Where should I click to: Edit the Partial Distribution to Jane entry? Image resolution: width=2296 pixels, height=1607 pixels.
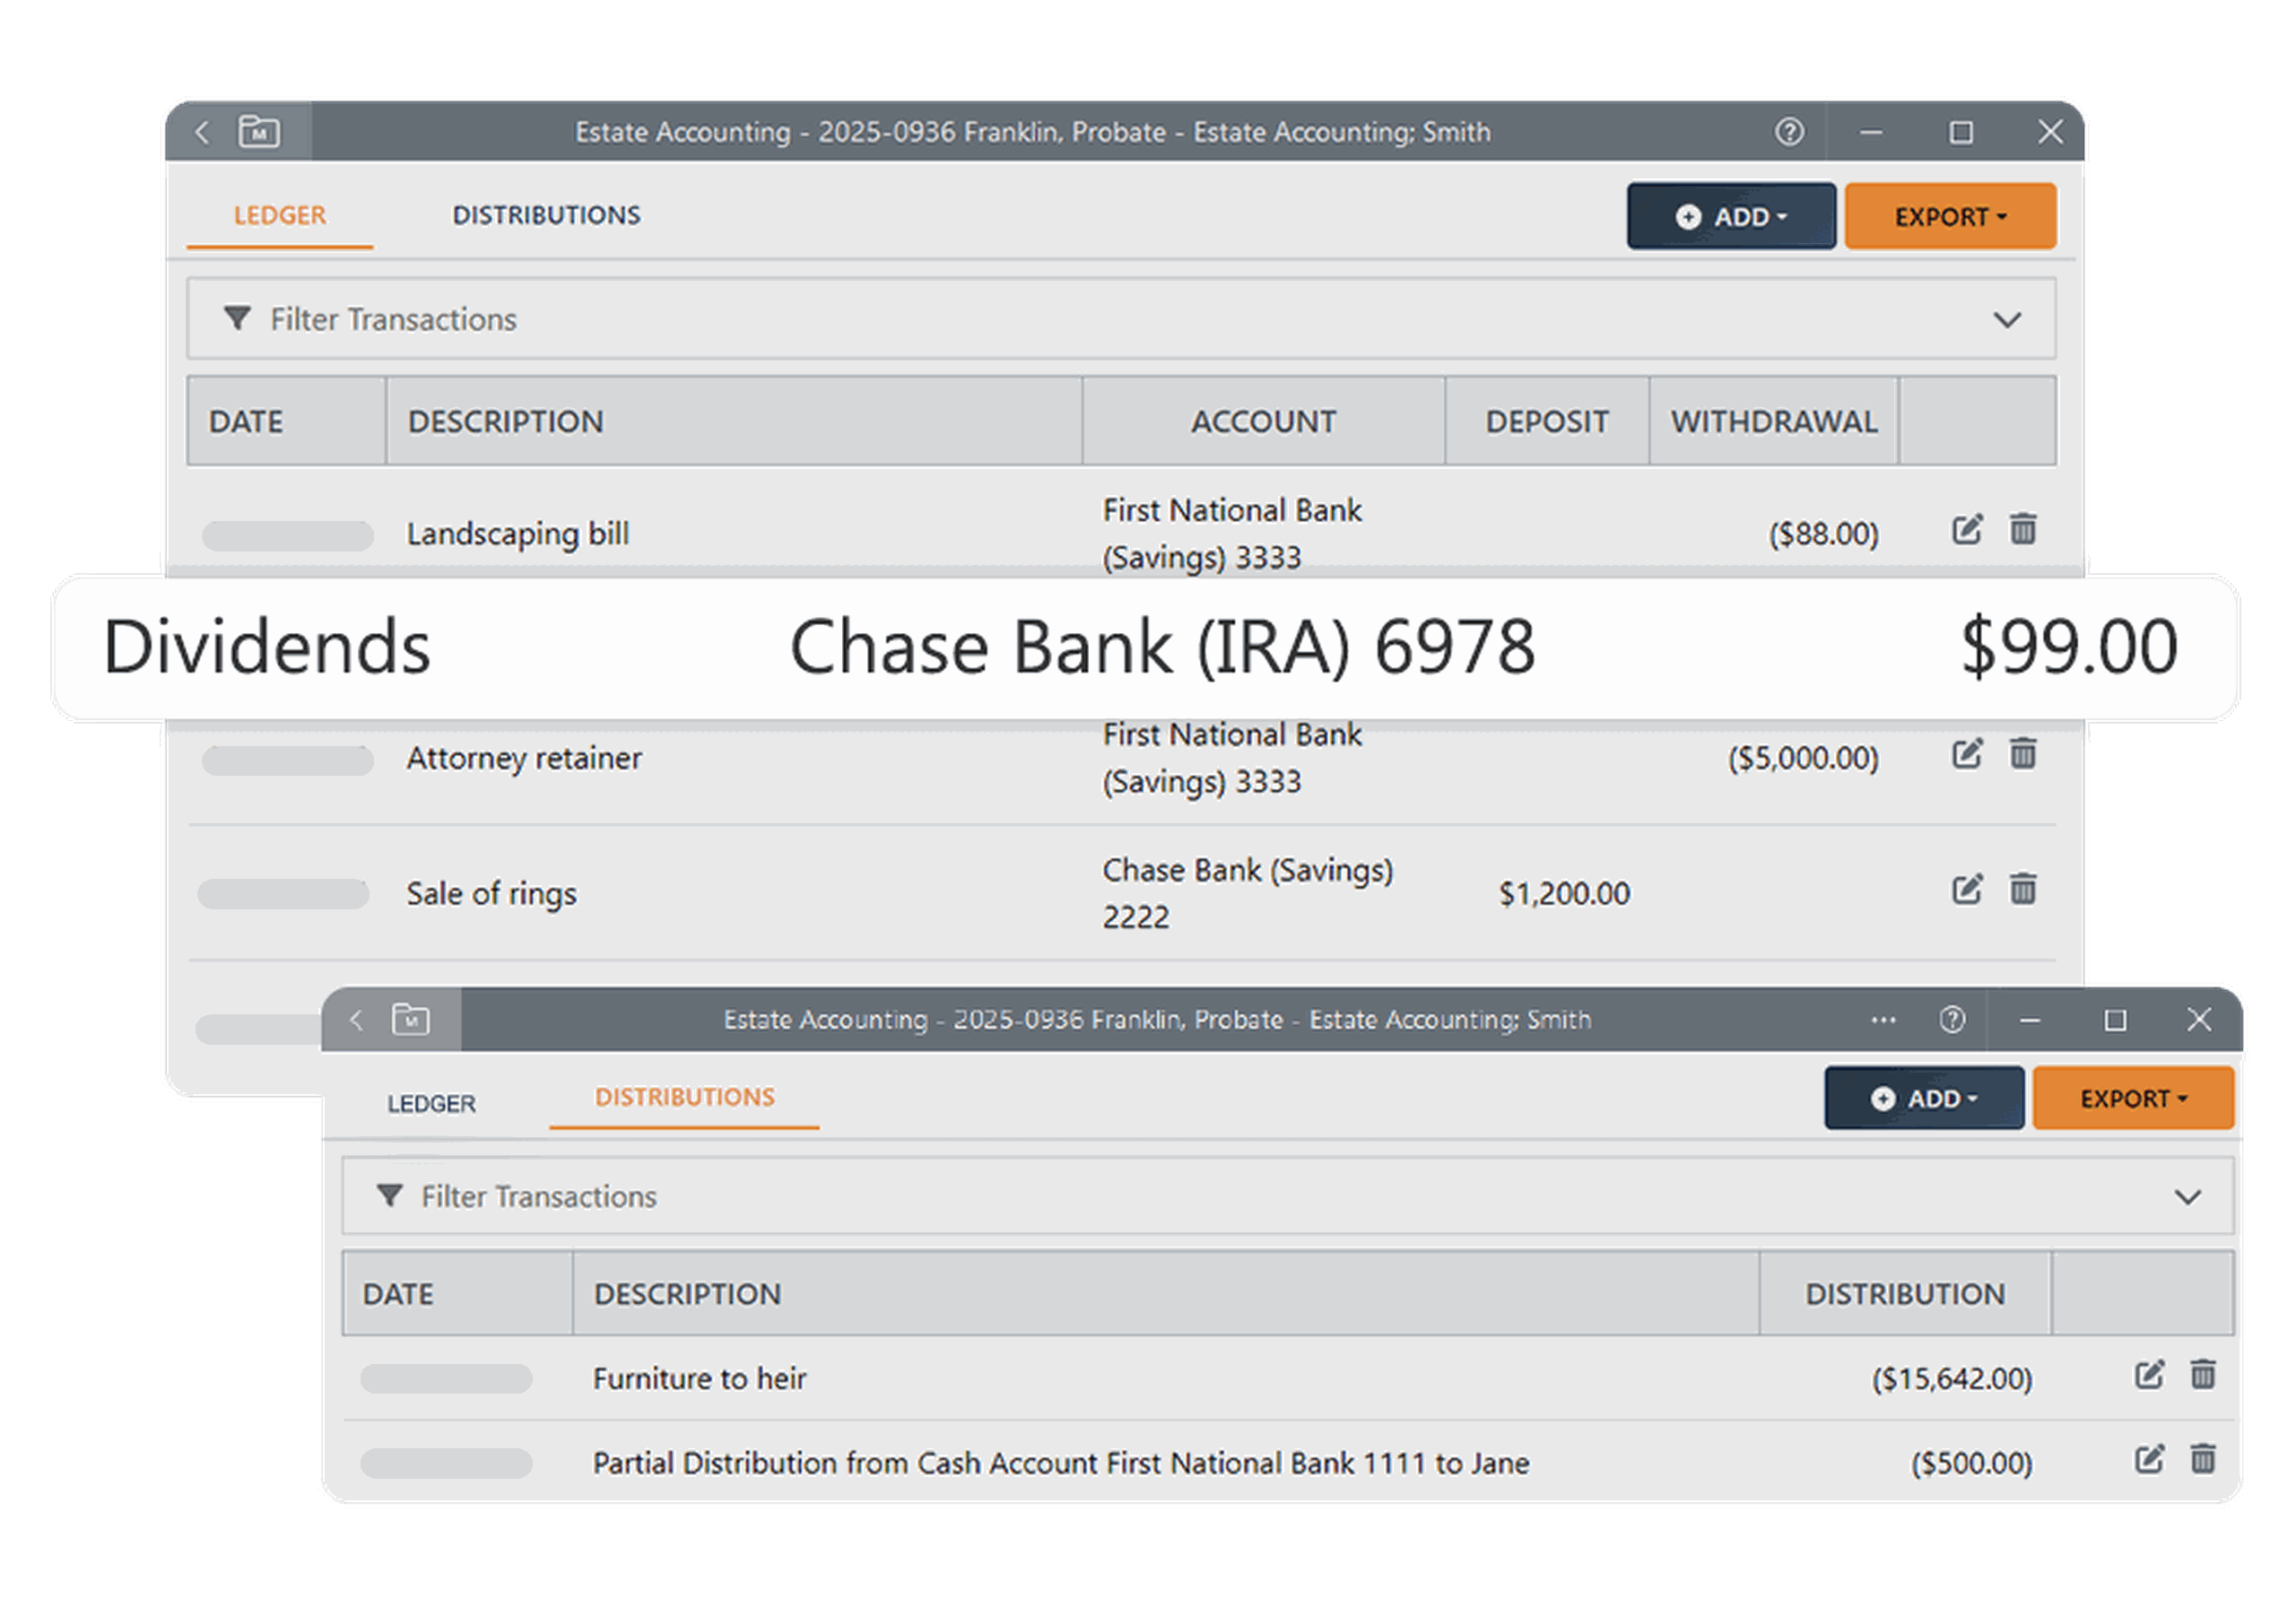click(x=2148, y=1461)
